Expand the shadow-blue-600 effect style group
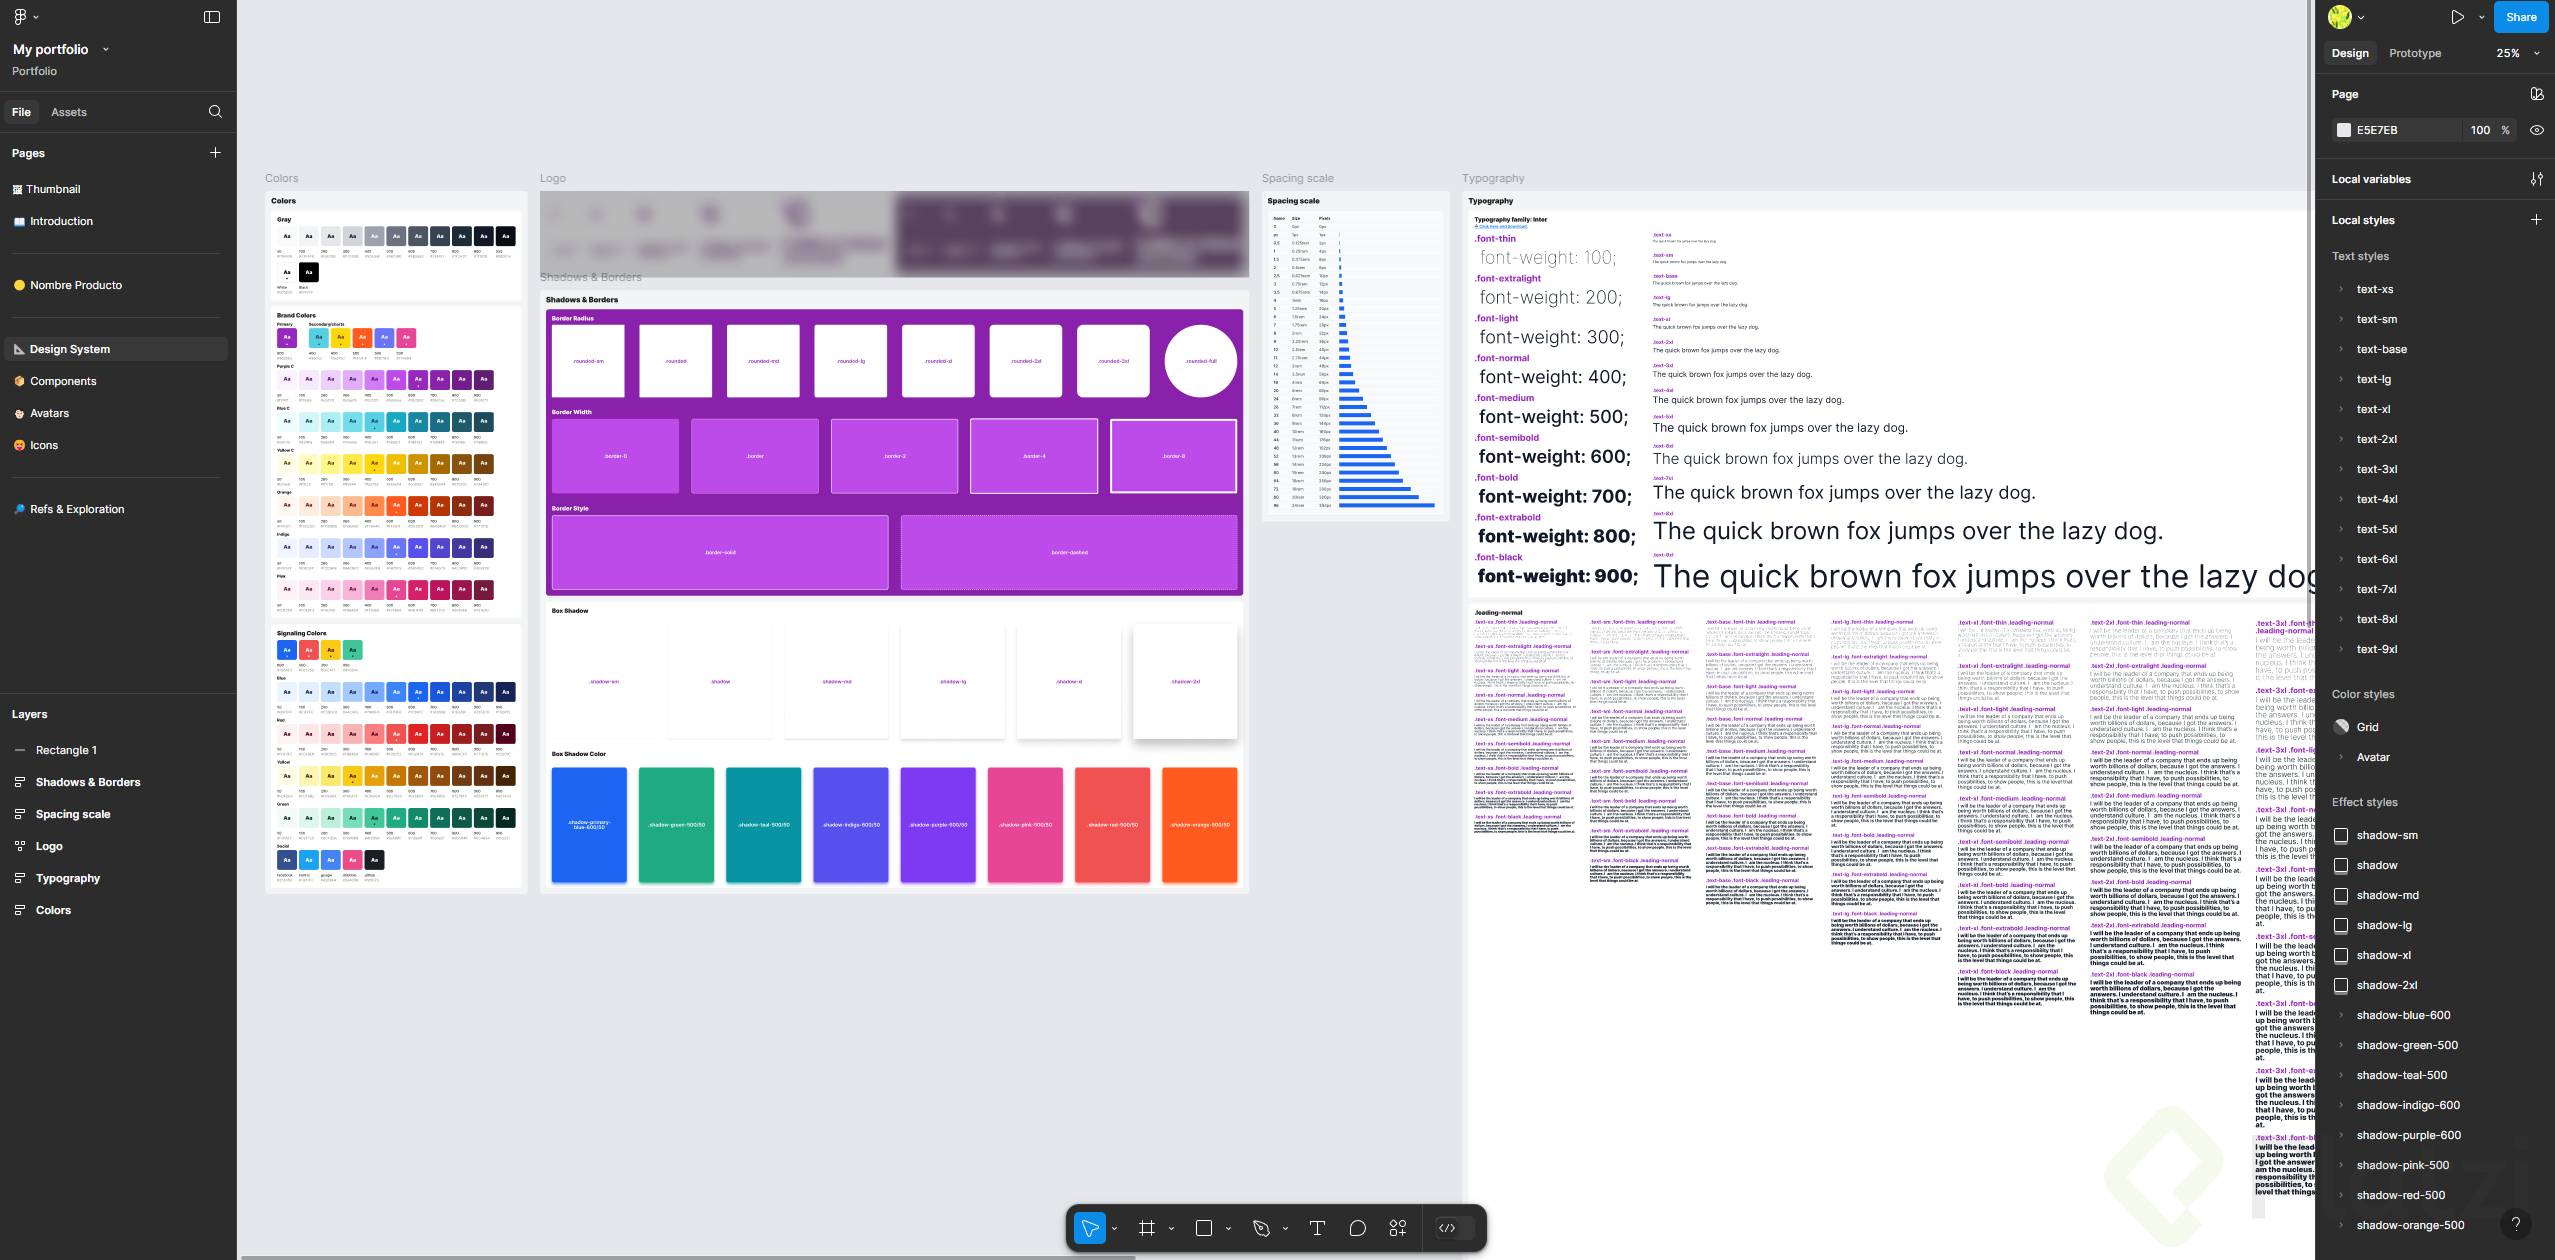The image size is (2555, 1260). tap(2341, 1015)
